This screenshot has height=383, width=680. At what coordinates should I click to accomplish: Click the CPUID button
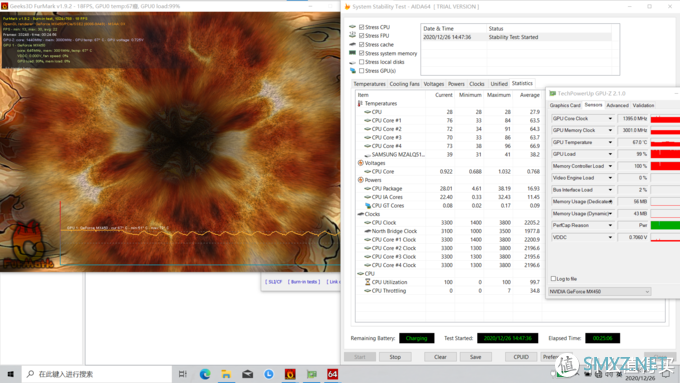pyautogui.click(x=521, y=357)
